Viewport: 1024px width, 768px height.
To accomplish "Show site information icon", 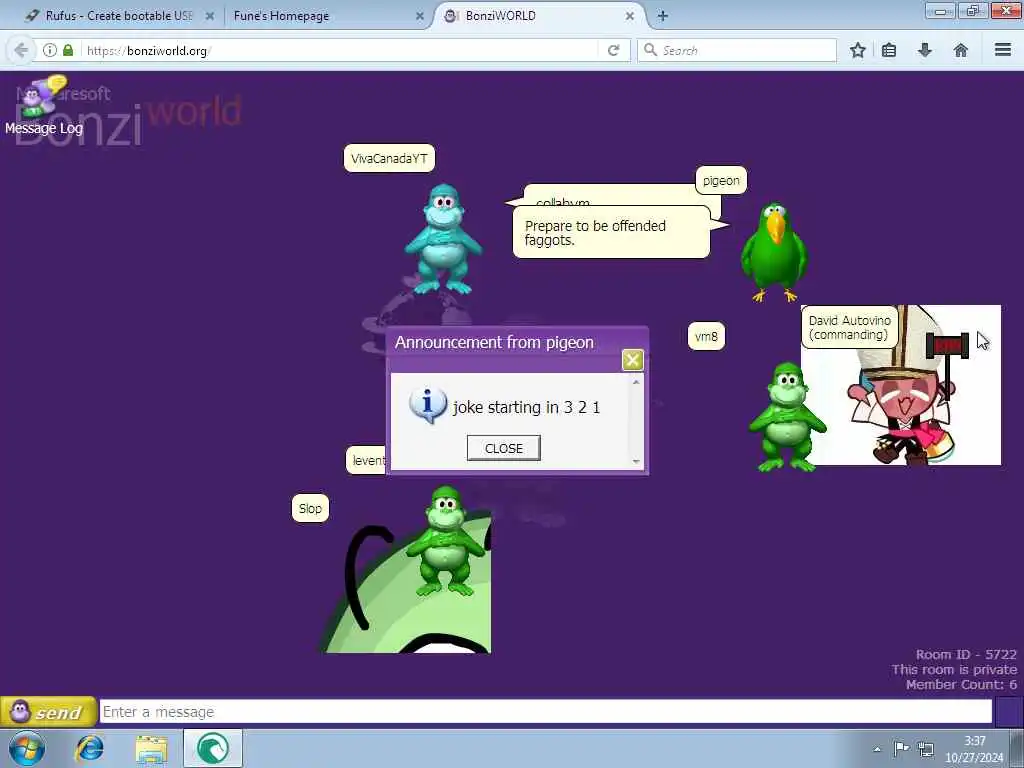I will pyautogui.click(x=50, y=50).
